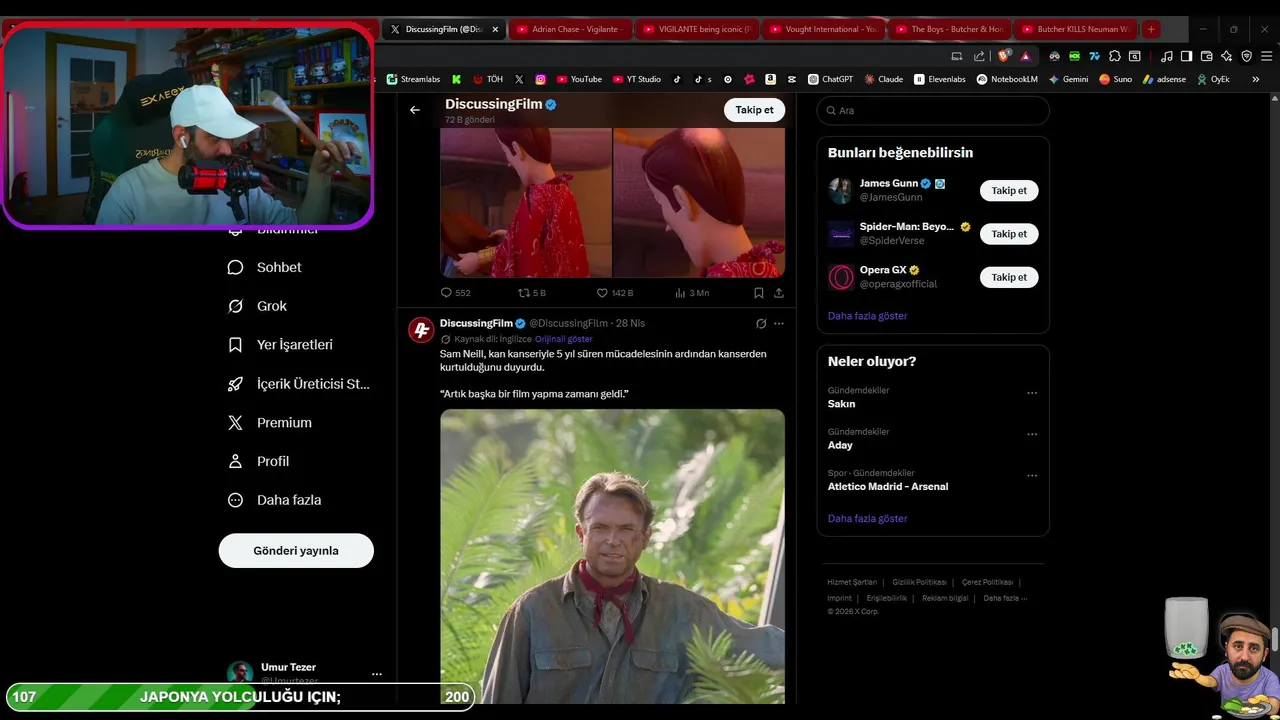Expand Daha fazla in the sidebar
Screen dimensions: 1280x720
[x=274, y=500]
